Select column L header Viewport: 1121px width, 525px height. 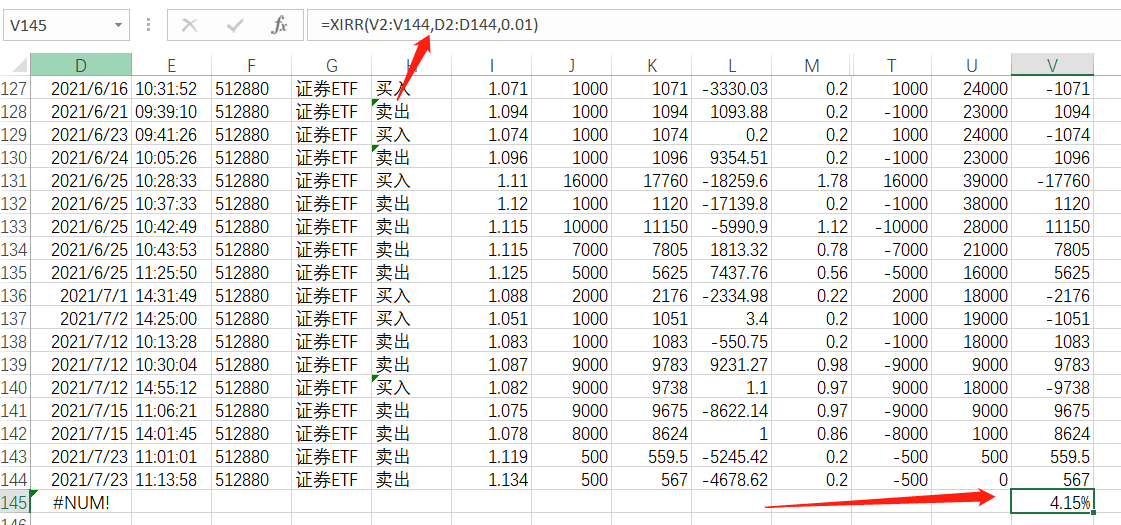(732, 65)
